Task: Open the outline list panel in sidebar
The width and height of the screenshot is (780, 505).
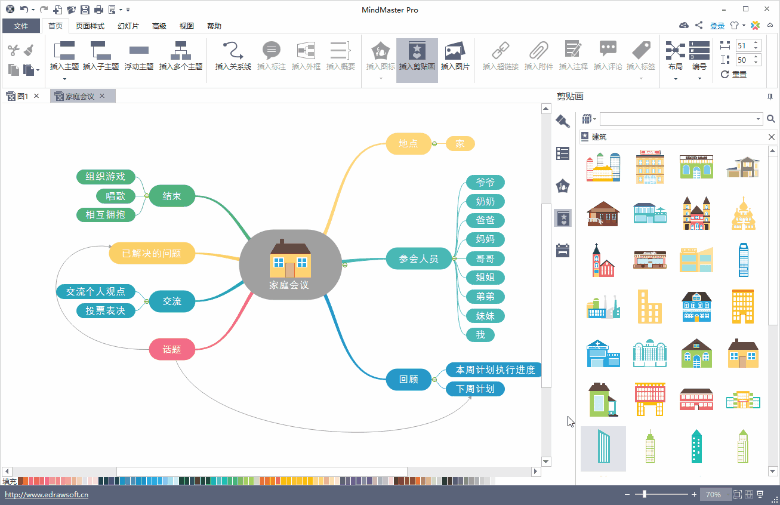Action: click(x=562, y=153)
